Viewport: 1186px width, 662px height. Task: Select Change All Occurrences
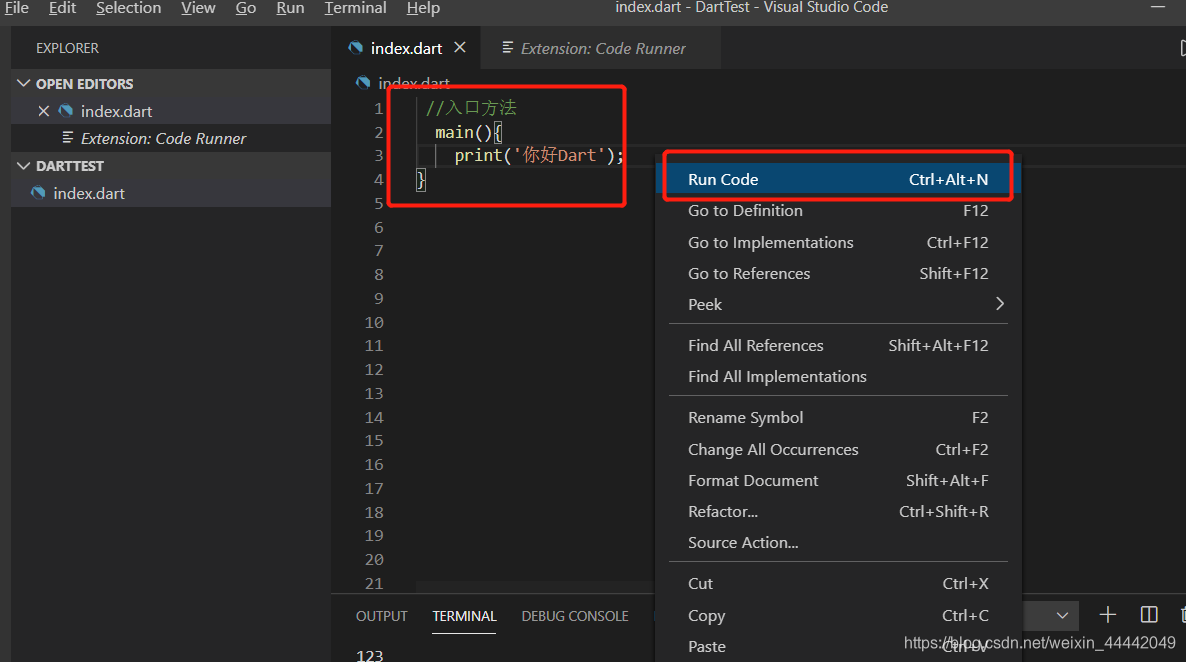tap(838, 449)
